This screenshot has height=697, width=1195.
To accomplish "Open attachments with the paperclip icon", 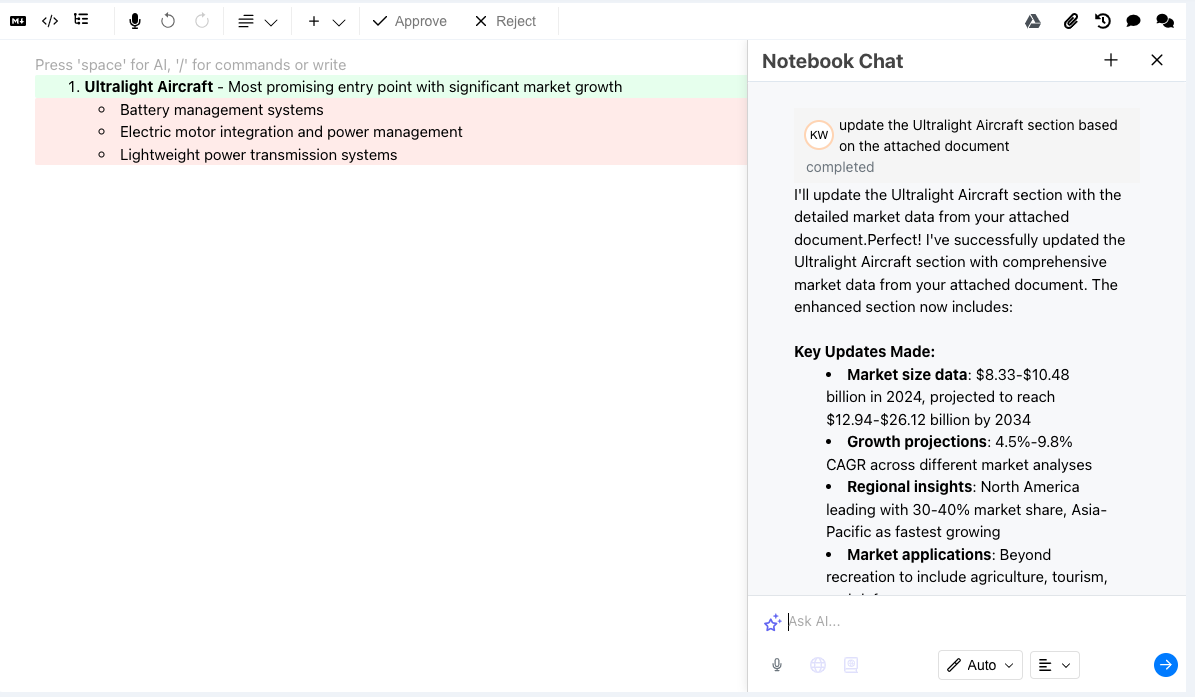I will coord(1070,21).
